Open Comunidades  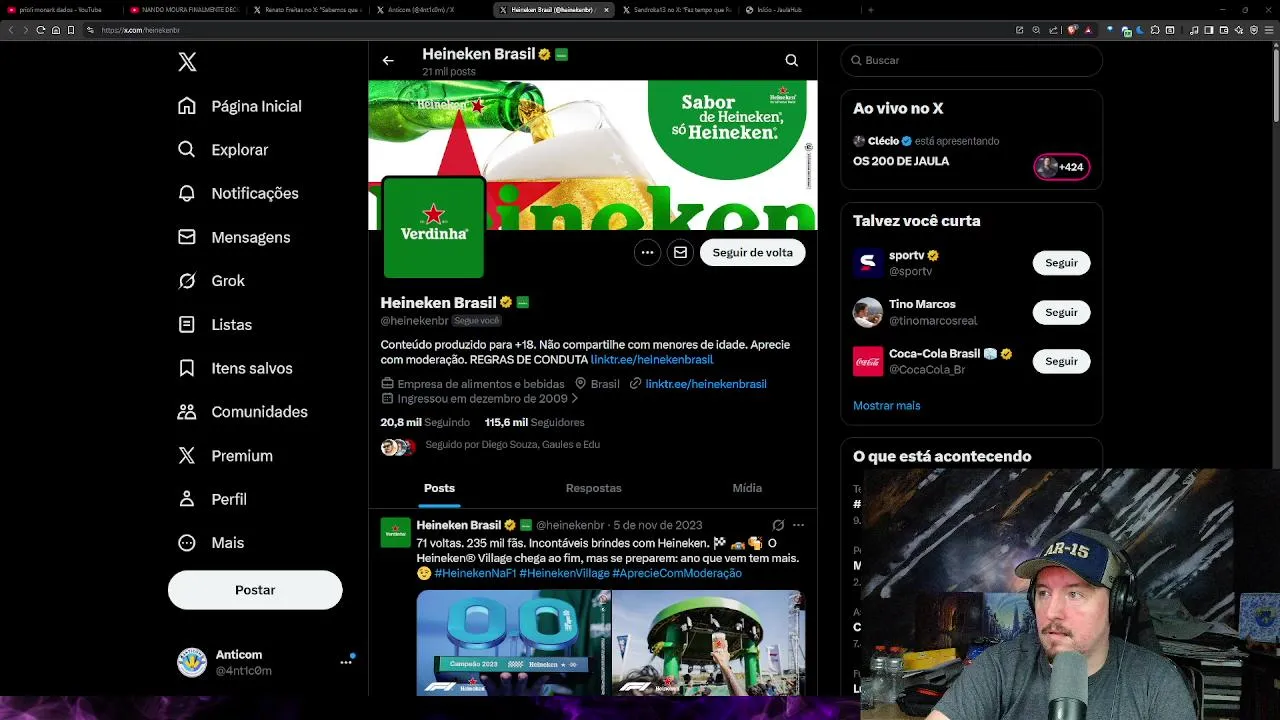click(242, 412)
